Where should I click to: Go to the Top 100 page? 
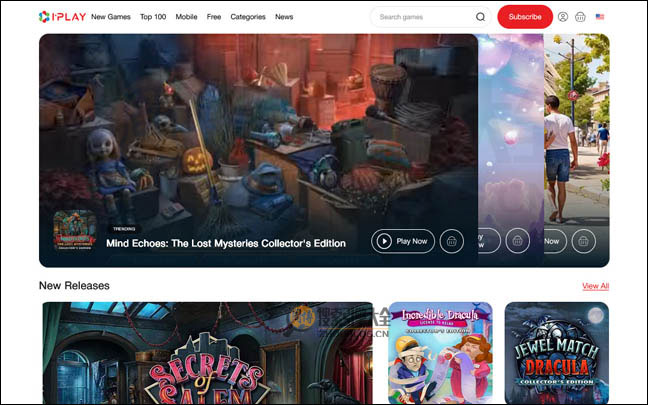click(x=153, y=17)
